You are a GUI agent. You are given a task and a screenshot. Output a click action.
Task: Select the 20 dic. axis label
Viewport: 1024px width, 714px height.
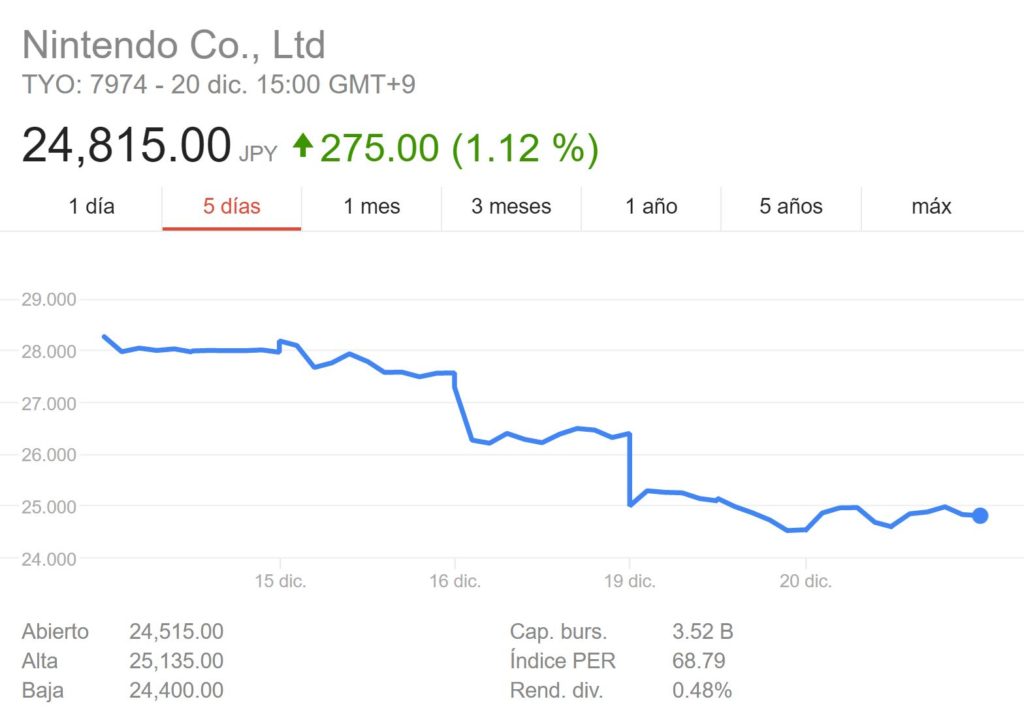pos(805,581)
